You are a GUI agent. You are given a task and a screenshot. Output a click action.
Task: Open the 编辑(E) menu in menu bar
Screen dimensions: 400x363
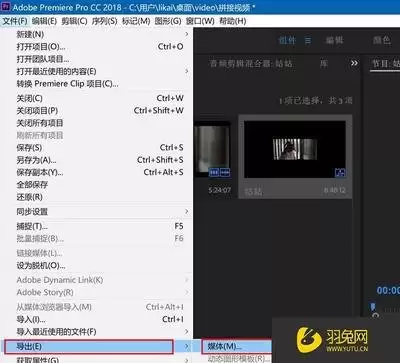coord(44,21)
